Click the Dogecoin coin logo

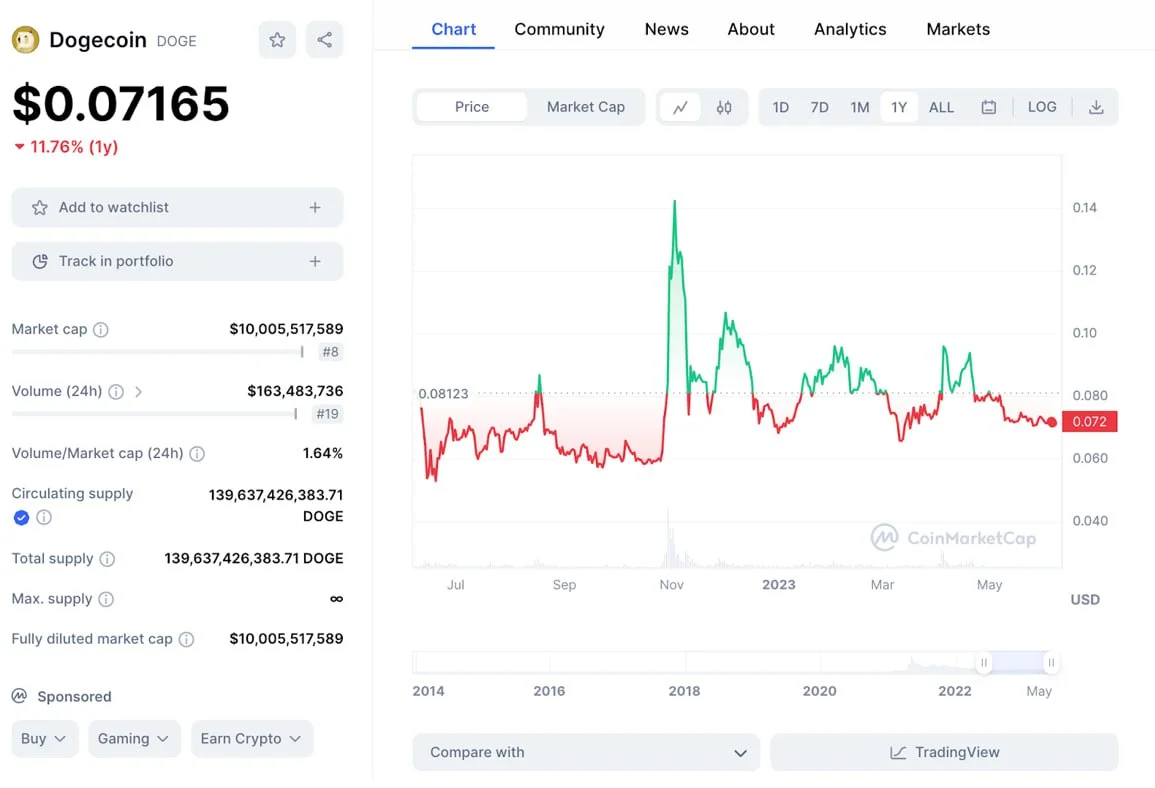point(26,40)
